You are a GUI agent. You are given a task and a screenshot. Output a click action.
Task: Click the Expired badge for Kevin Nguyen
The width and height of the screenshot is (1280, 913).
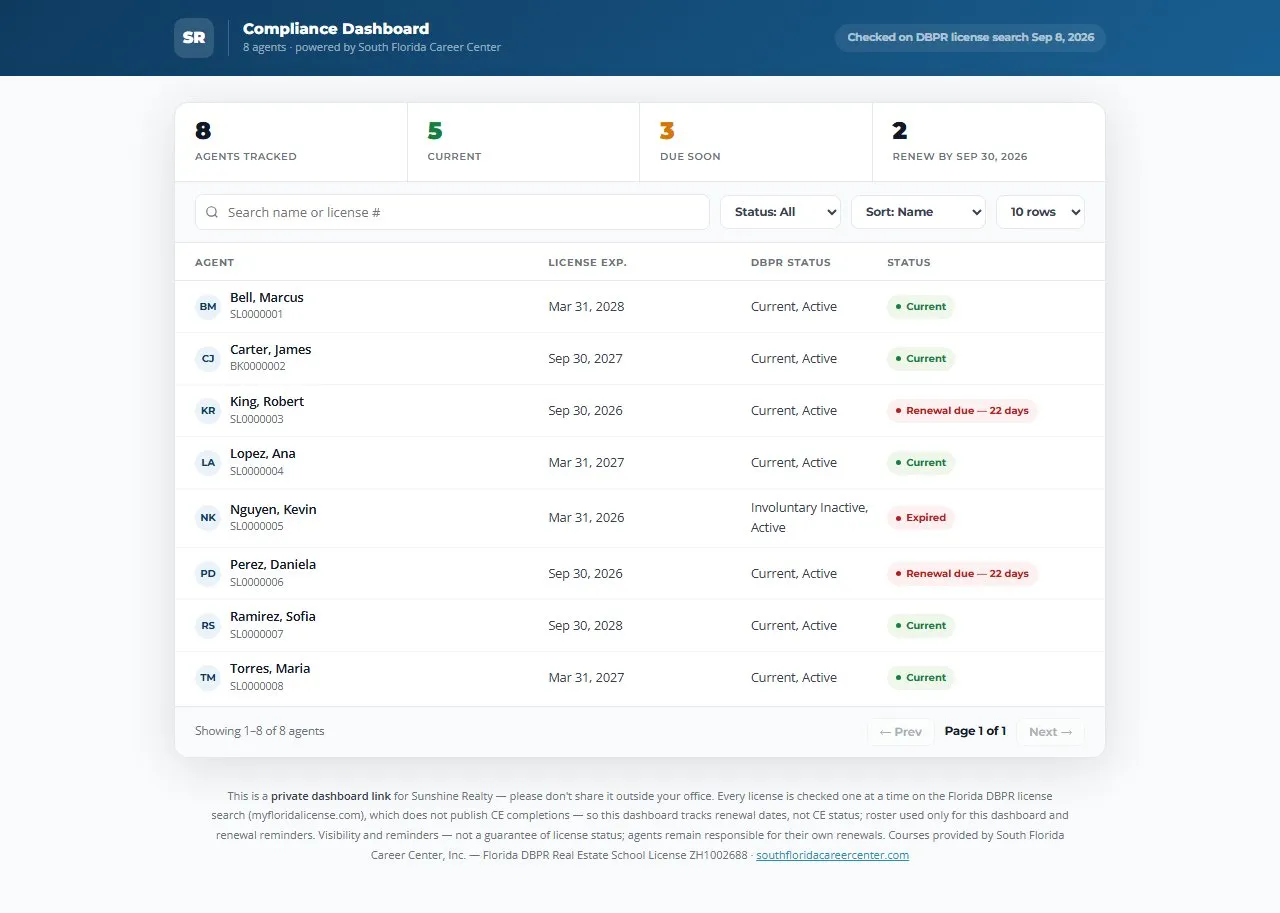point(921,518)
